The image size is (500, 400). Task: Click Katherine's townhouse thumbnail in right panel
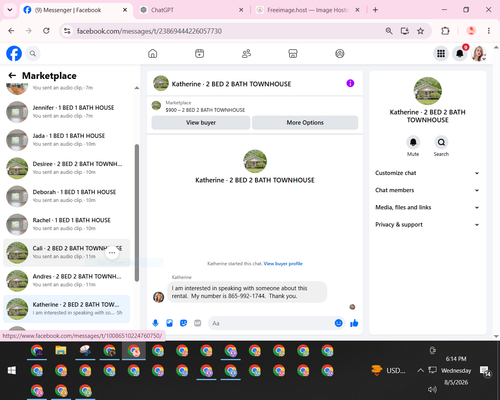[x=428, y=91]
